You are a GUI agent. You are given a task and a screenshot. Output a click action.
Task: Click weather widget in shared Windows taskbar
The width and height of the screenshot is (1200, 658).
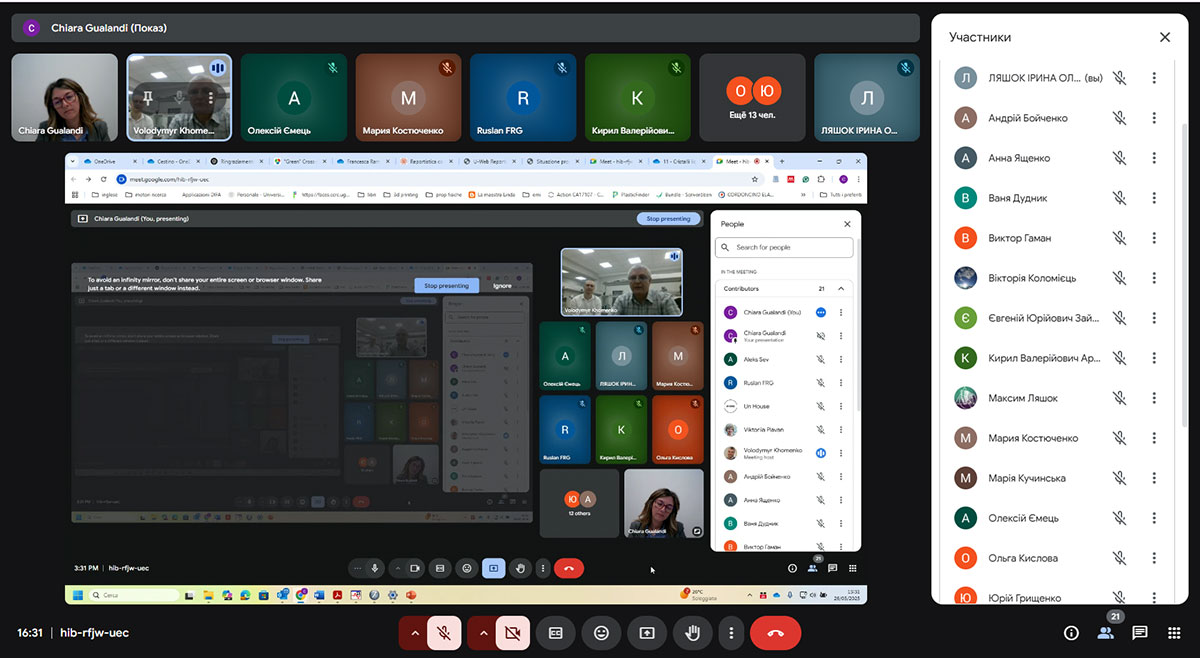[699, 594]
